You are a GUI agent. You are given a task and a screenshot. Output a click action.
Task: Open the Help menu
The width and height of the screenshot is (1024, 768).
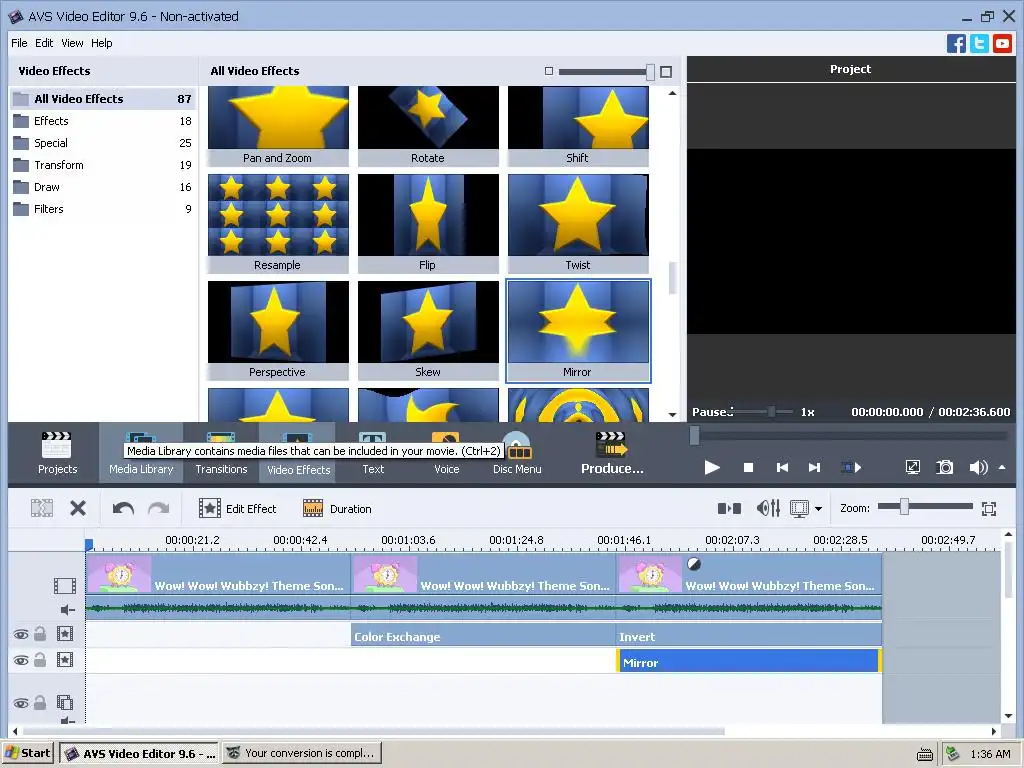101,43
